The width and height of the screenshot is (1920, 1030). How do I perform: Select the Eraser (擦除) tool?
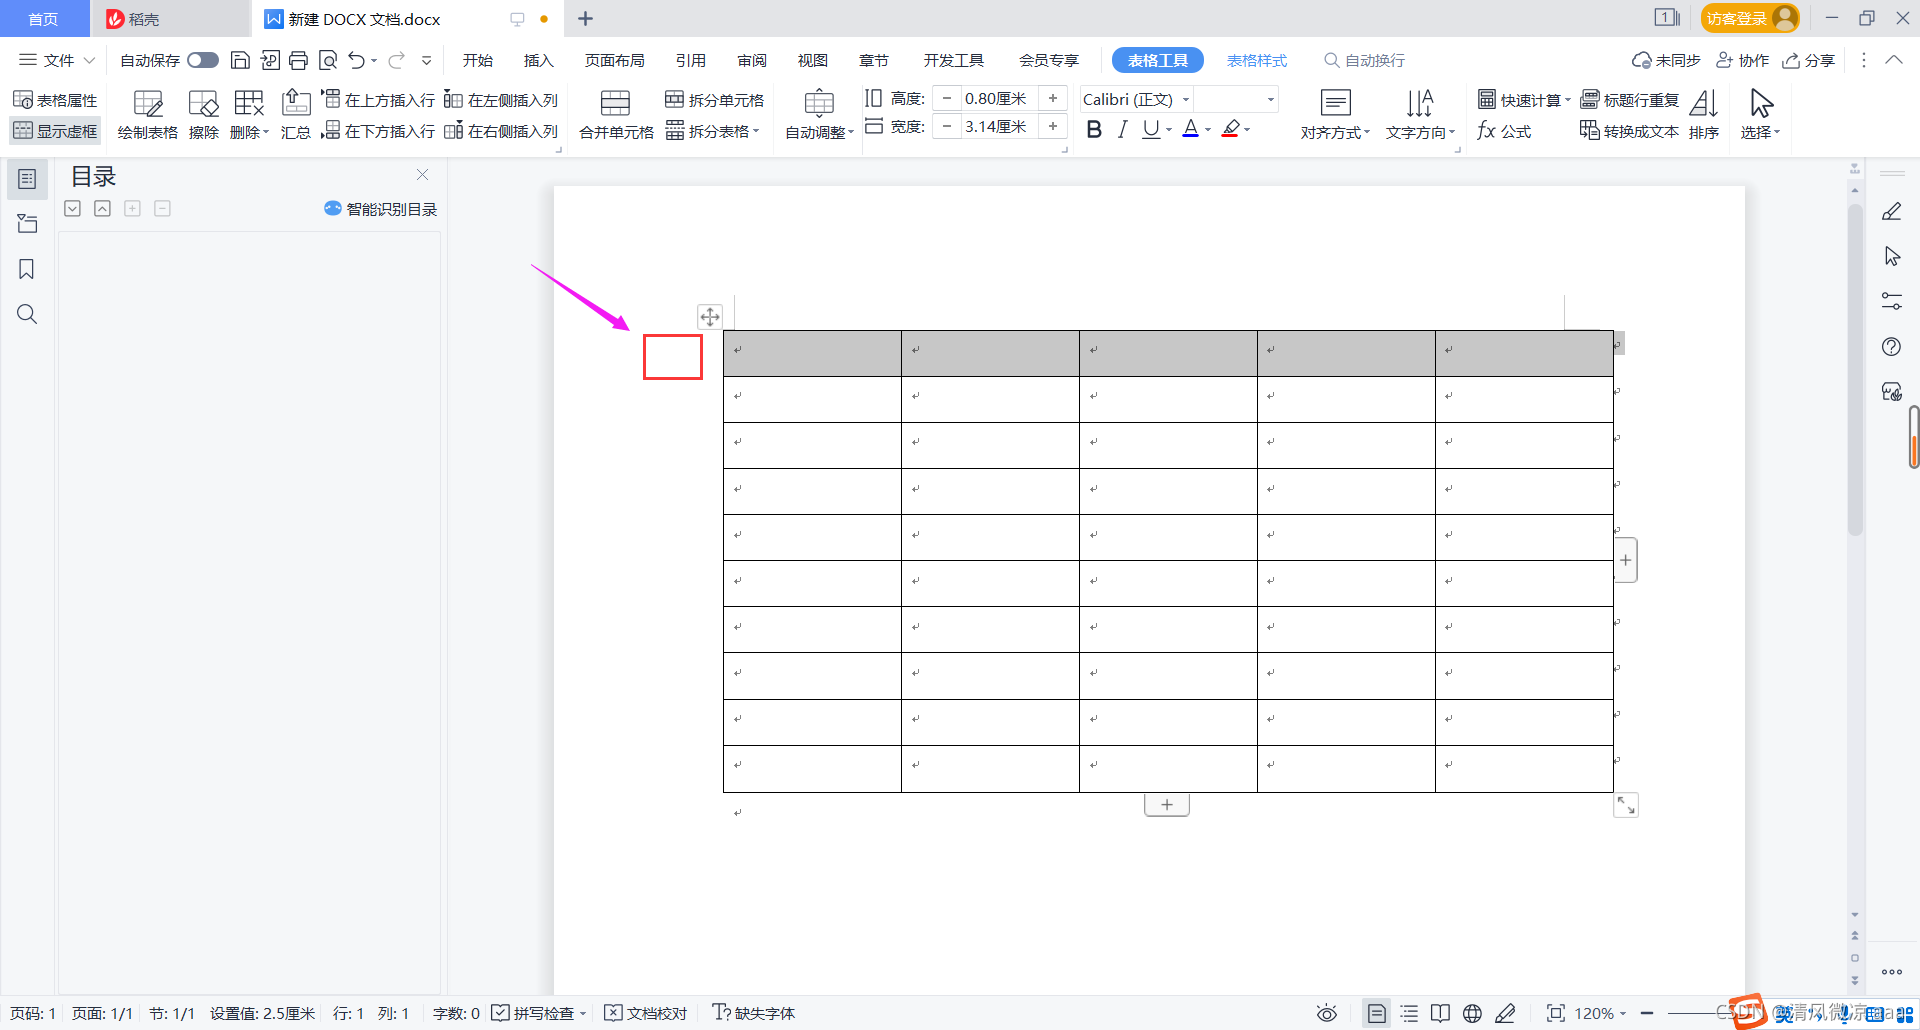click(204, 115)
